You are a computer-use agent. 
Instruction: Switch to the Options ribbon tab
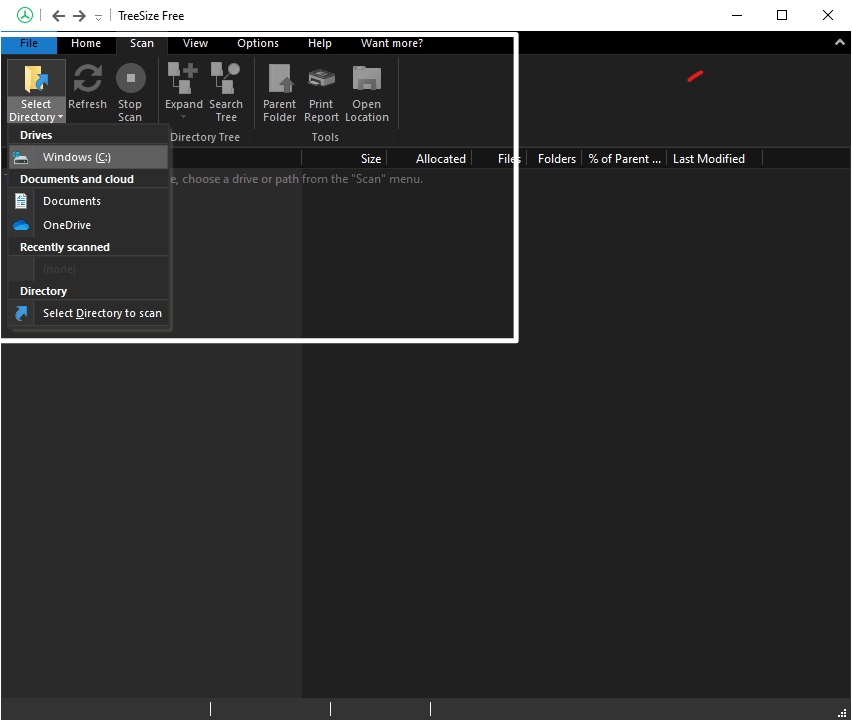click(x=258, y=43)
